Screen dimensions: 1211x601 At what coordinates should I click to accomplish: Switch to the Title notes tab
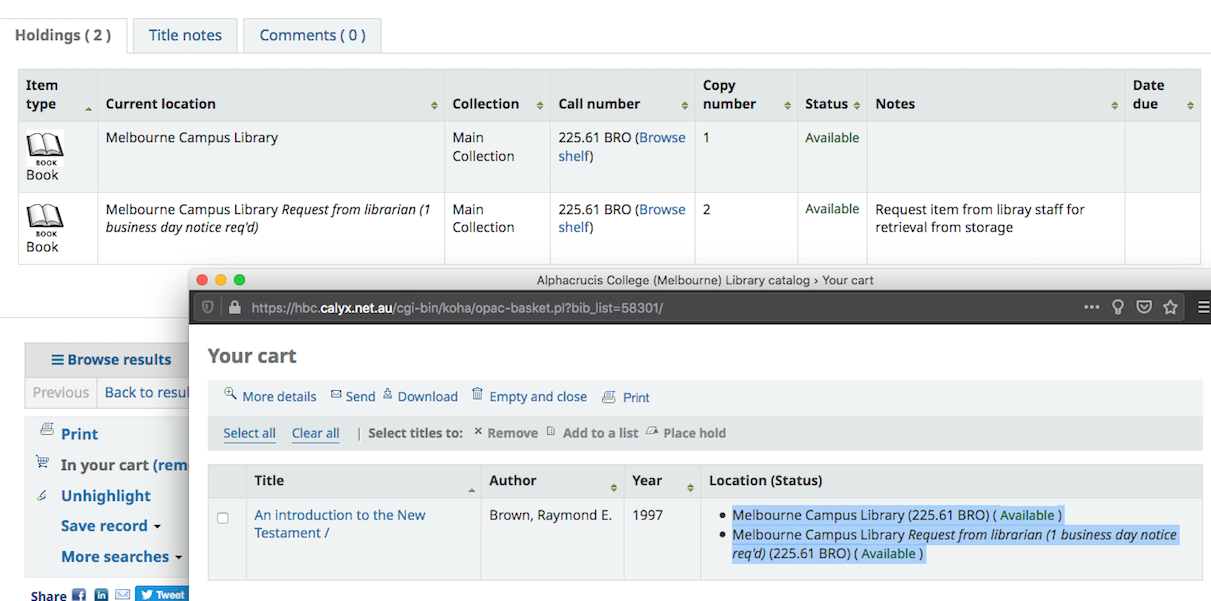click(185, 35)
